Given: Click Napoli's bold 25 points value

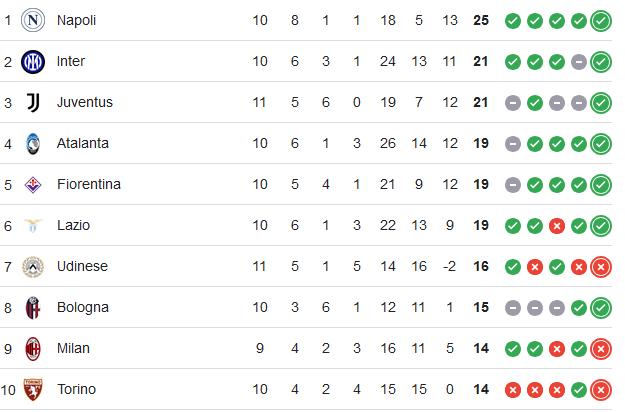Looking at the screenshot, I should (x=481, y=20).
